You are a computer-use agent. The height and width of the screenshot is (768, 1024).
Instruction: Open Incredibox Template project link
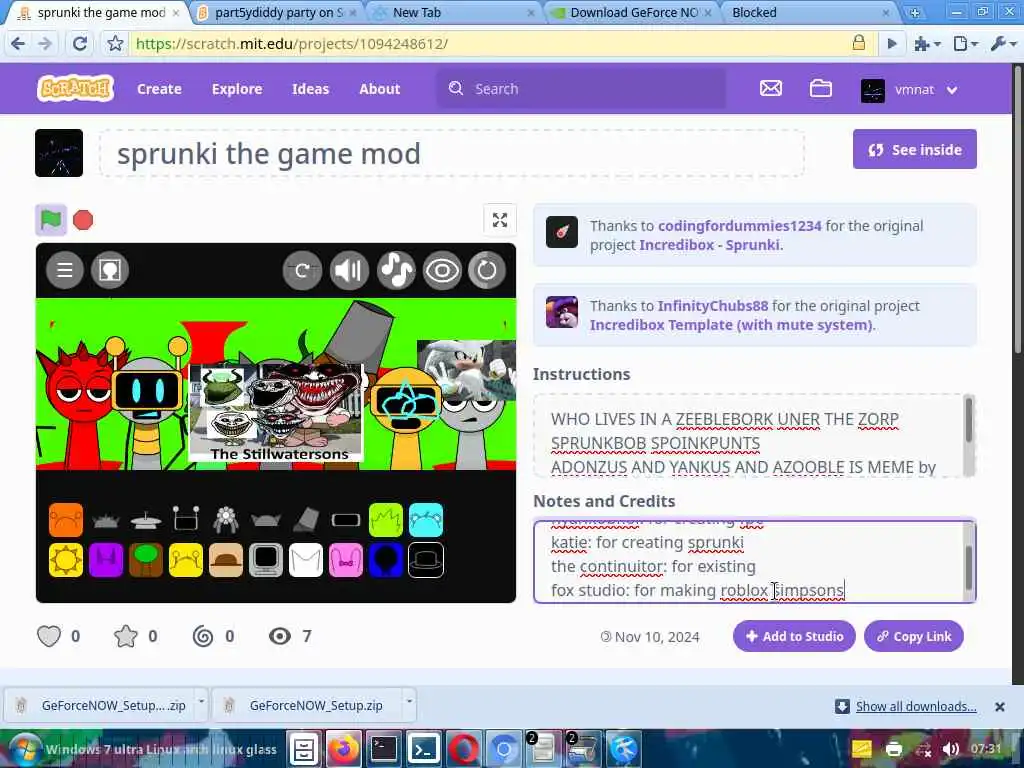click(731, 325)
